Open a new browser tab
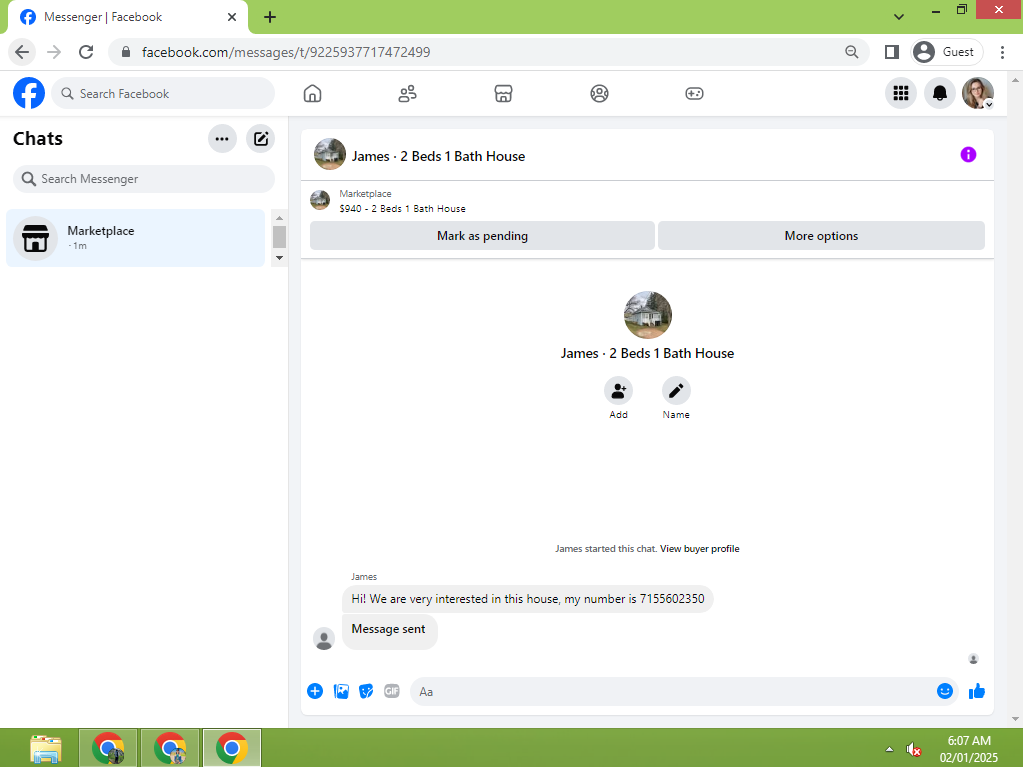 (x=269, y=17)
